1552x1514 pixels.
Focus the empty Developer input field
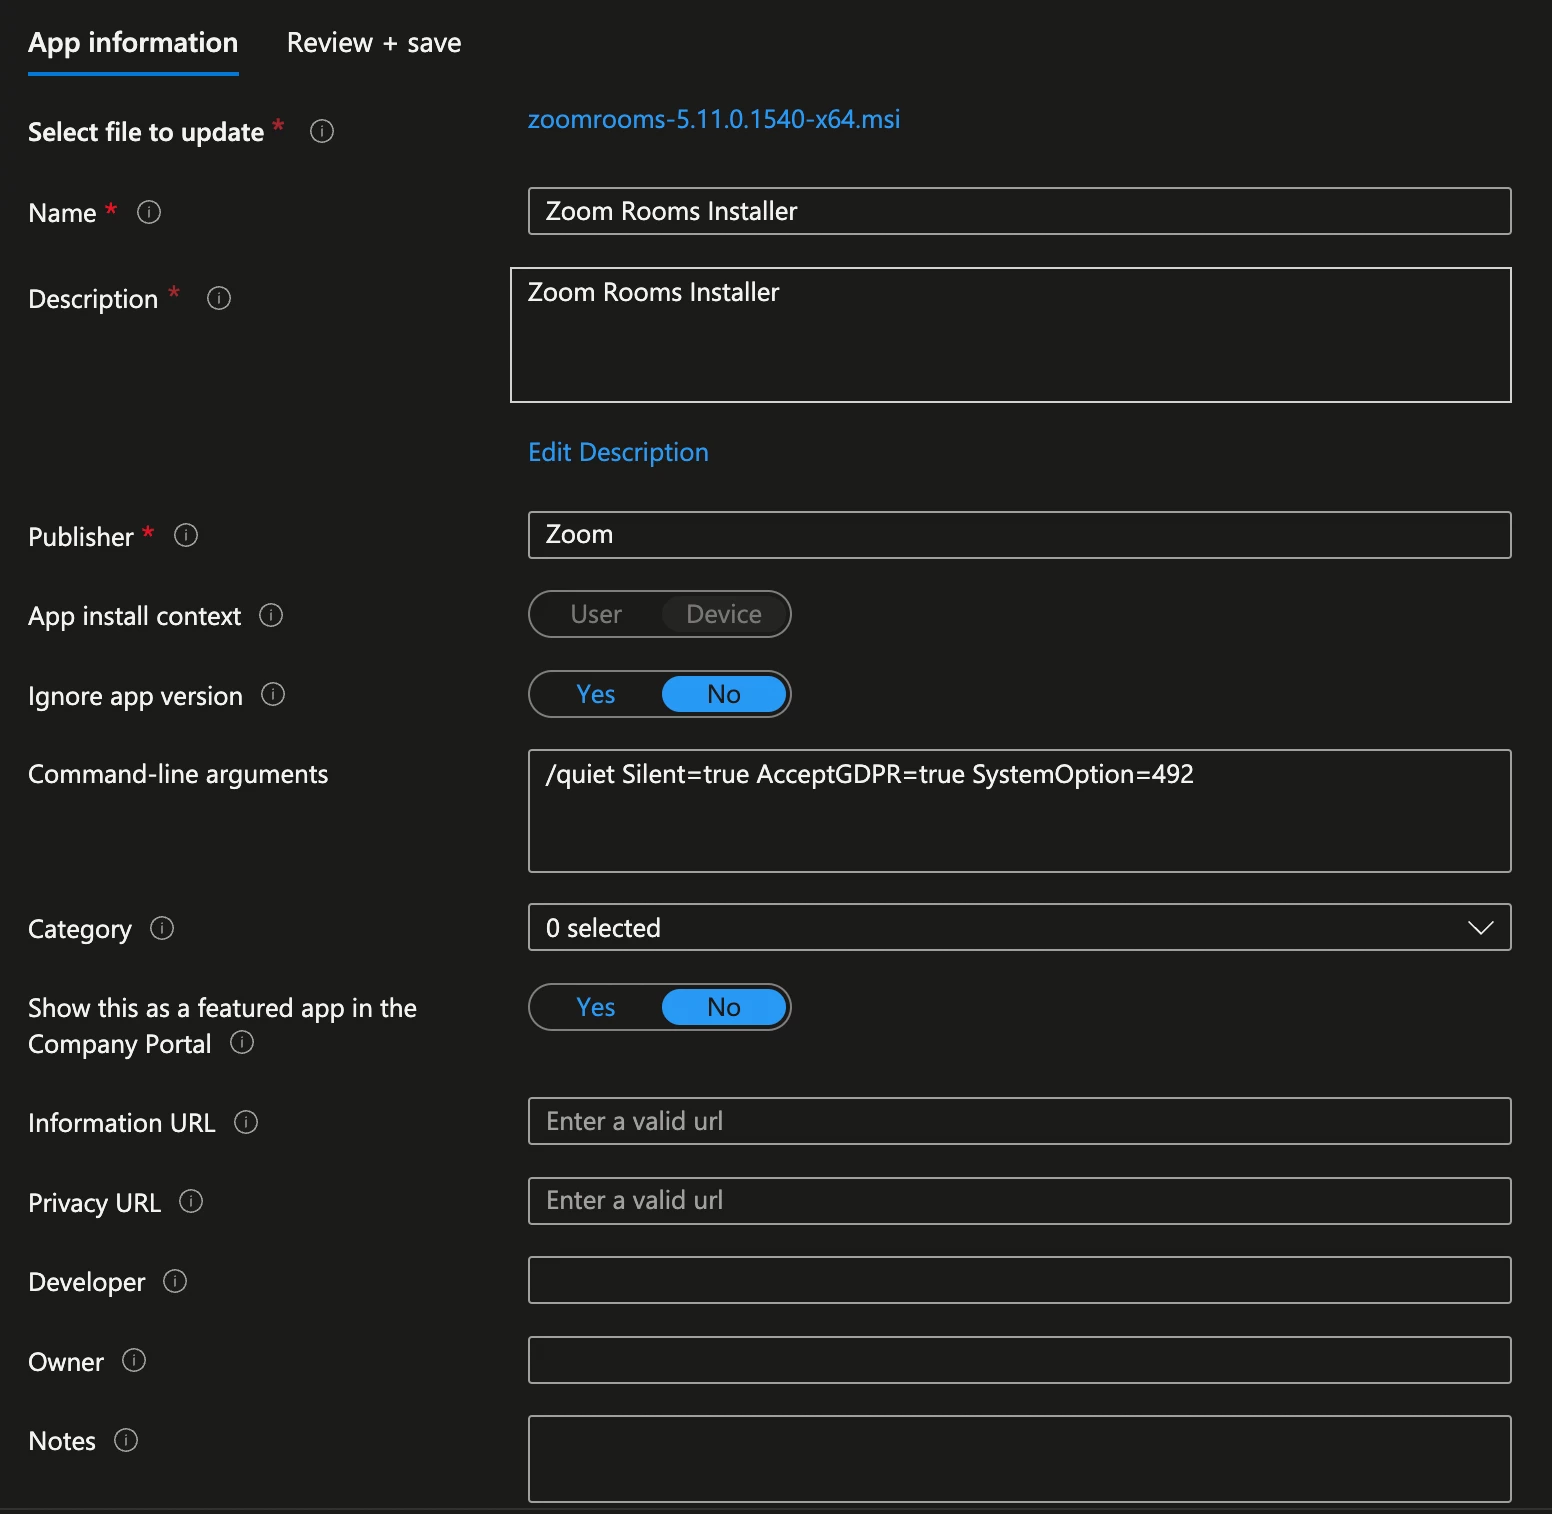pyautogui.click(x=1019, y=1280)
